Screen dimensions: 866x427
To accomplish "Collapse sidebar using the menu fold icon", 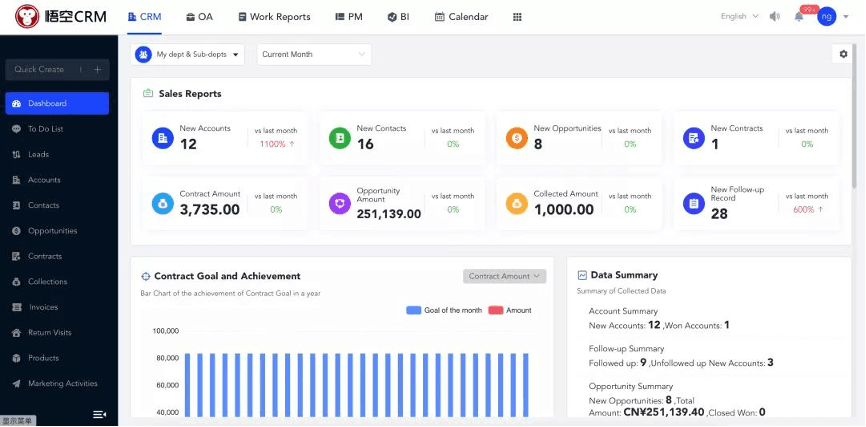I will [99, 414].
